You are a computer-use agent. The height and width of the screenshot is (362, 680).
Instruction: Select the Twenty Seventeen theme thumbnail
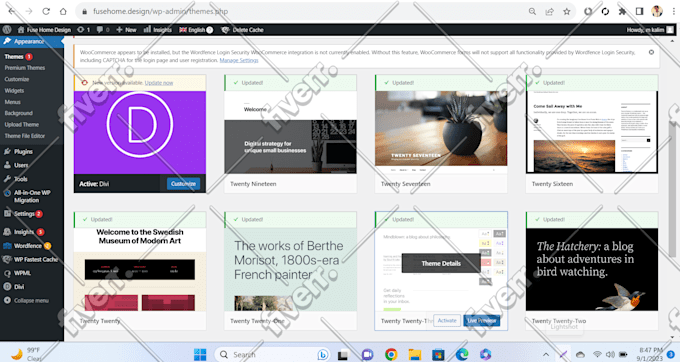point(441,132)
